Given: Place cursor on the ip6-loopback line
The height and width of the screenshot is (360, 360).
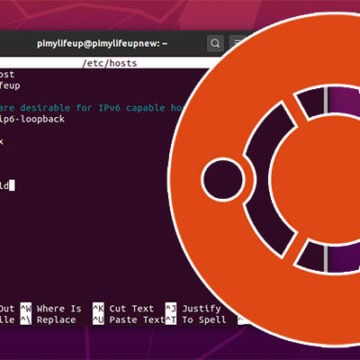Looking at the screenshot, I should [32, 119].
